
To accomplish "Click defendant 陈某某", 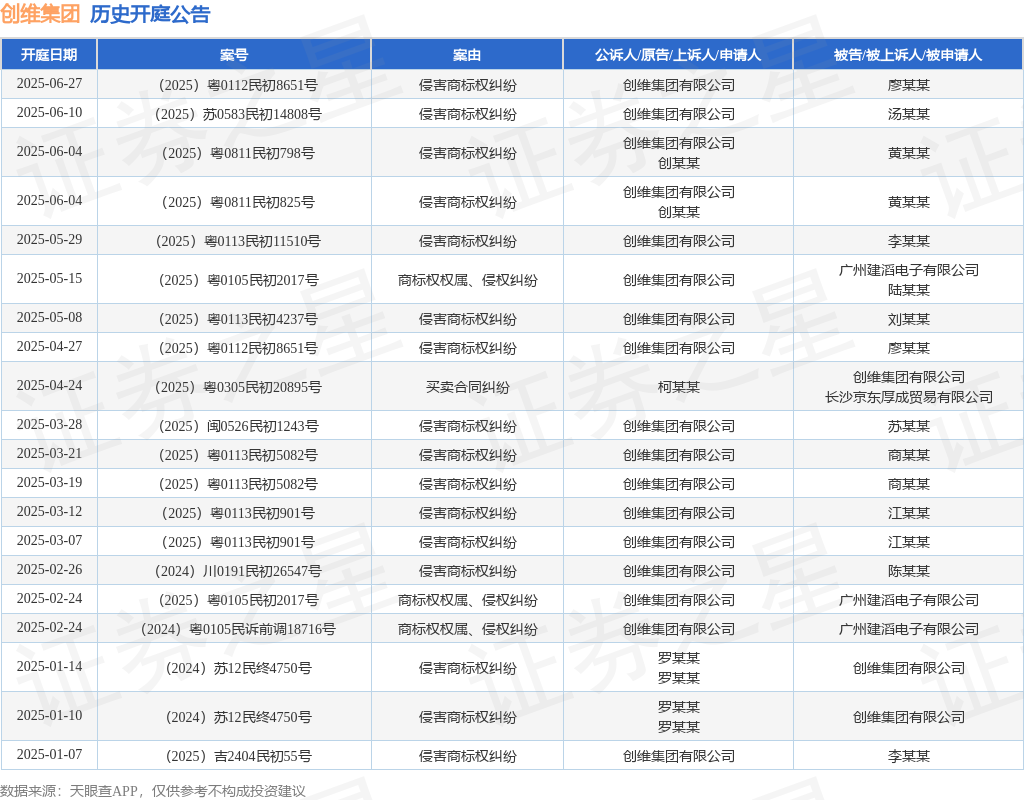I will (x=908, y=571).
